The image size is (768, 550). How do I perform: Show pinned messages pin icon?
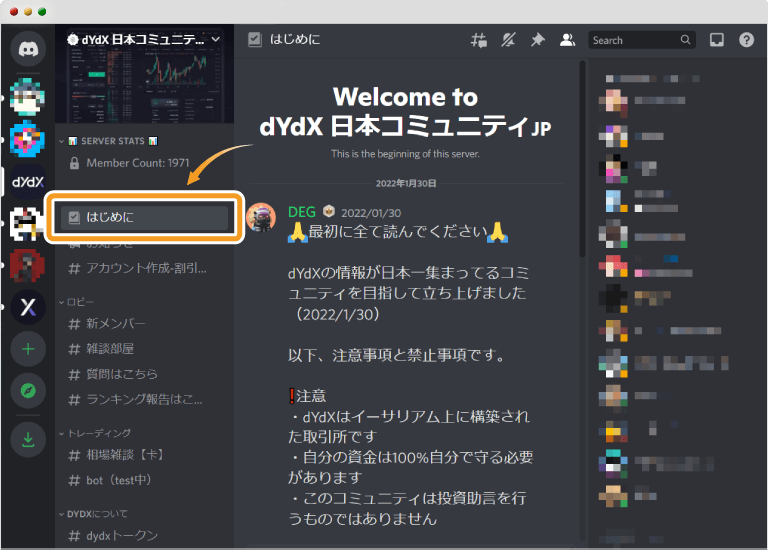538,40
